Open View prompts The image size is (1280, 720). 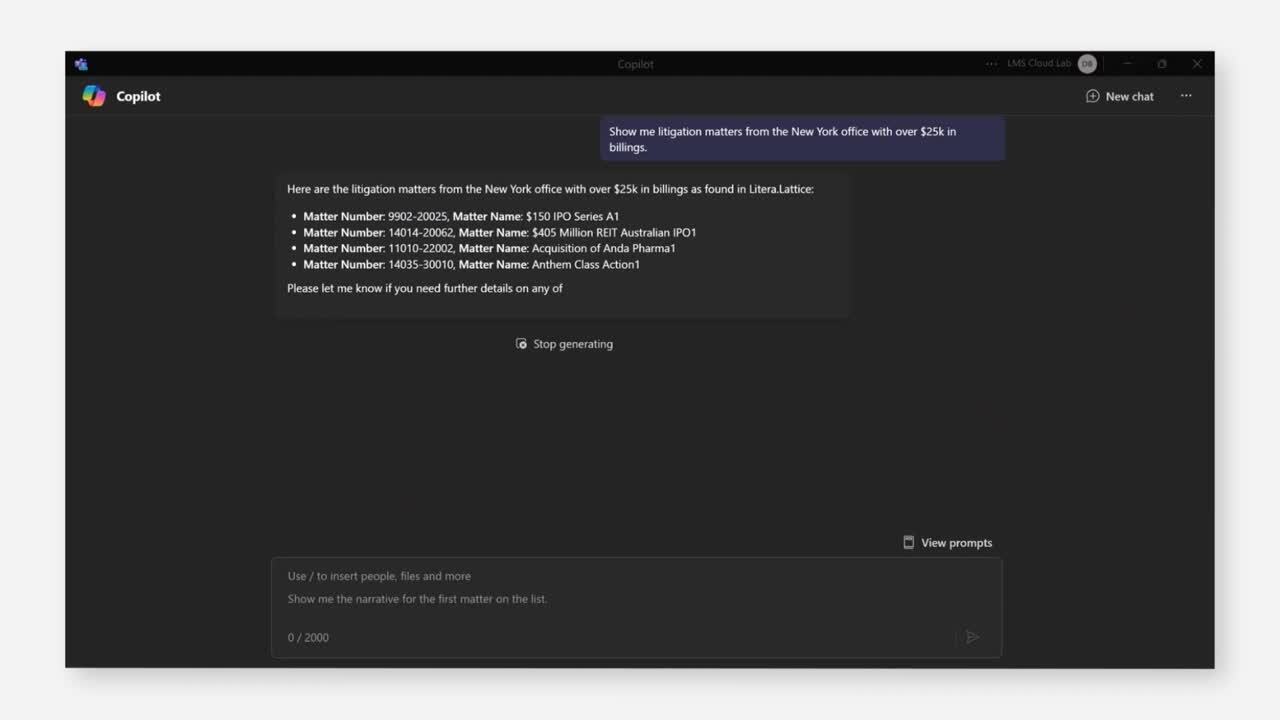(x=947, y=543)
